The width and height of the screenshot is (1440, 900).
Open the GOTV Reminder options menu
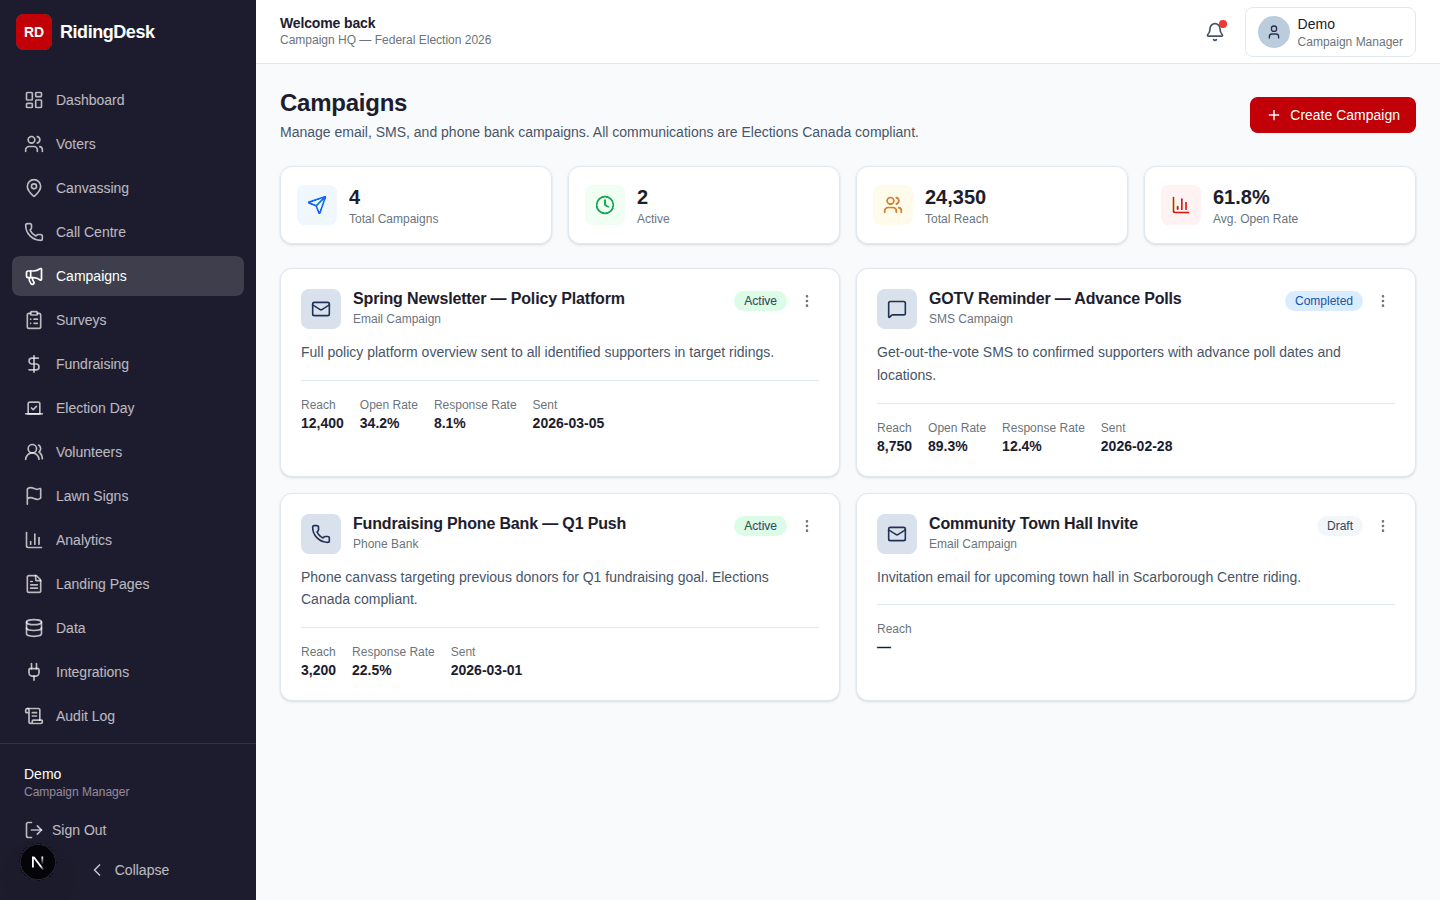1383,301
